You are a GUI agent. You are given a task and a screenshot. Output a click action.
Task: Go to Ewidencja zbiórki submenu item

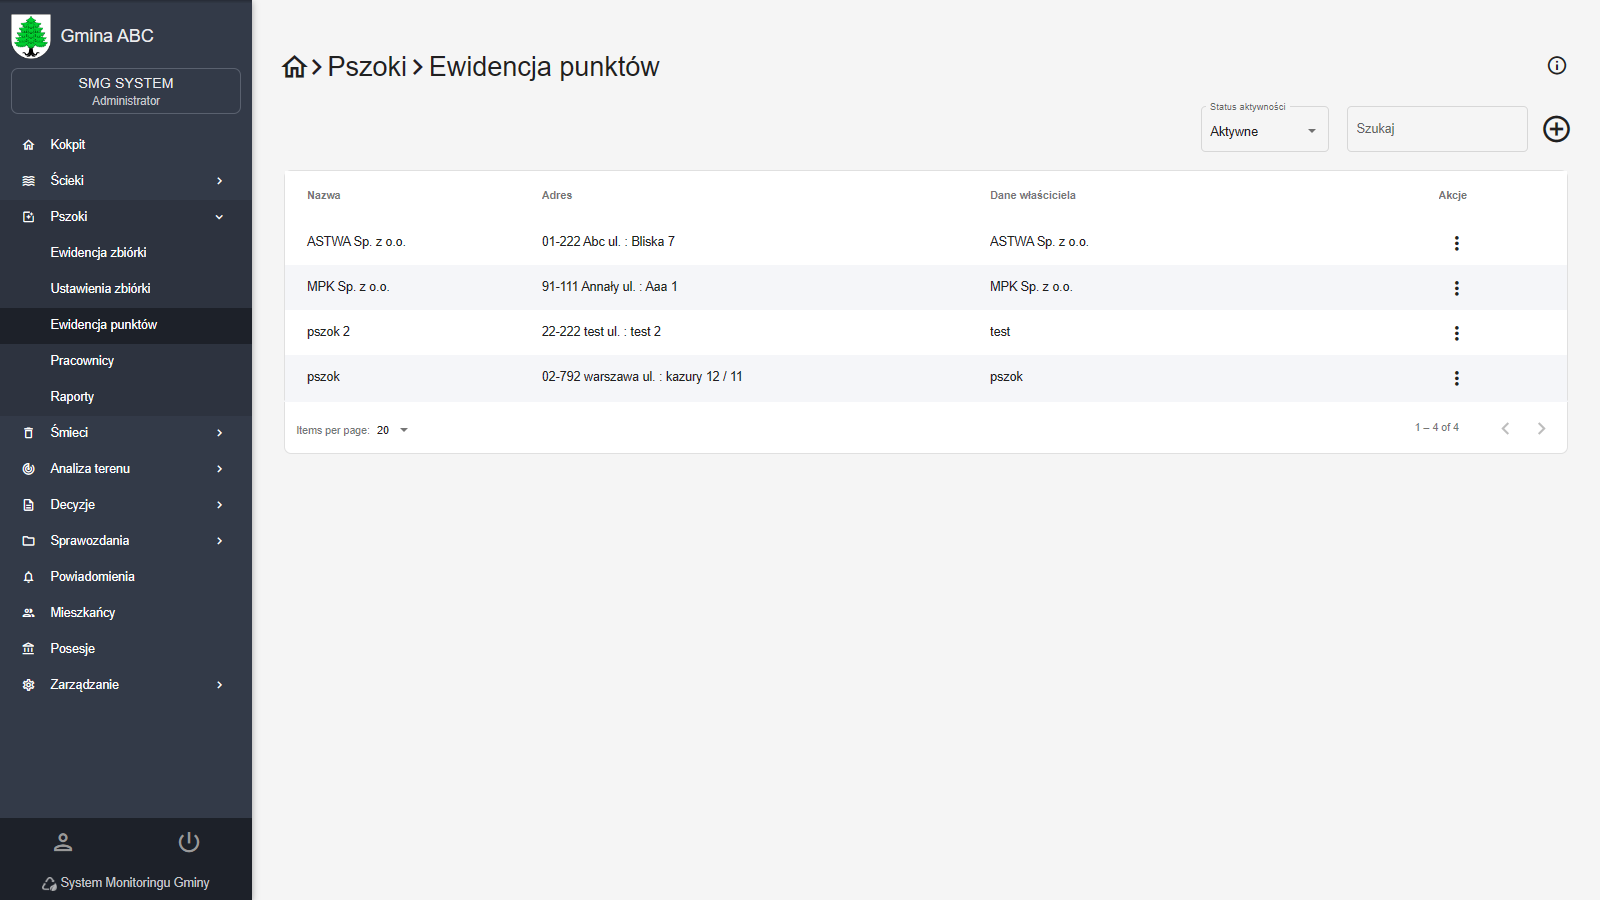point(98,252)
